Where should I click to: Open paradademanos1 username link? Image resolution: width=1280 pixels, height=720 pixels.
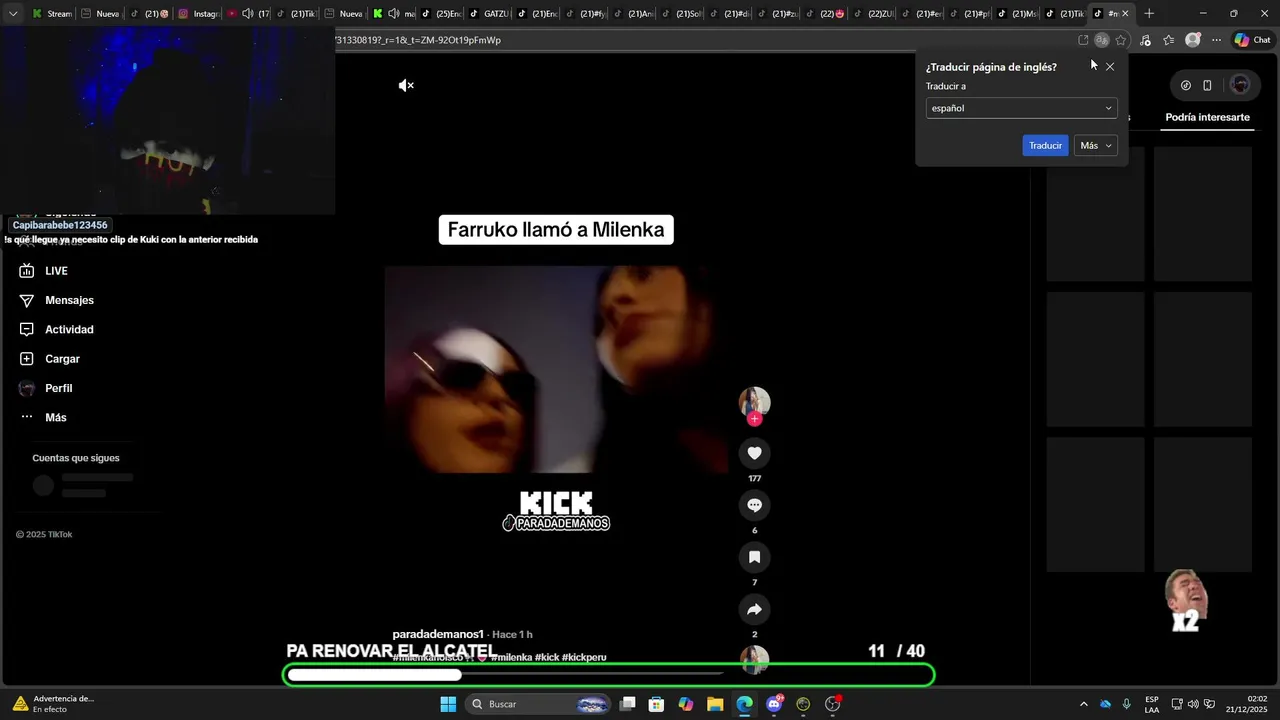point(438,634)
